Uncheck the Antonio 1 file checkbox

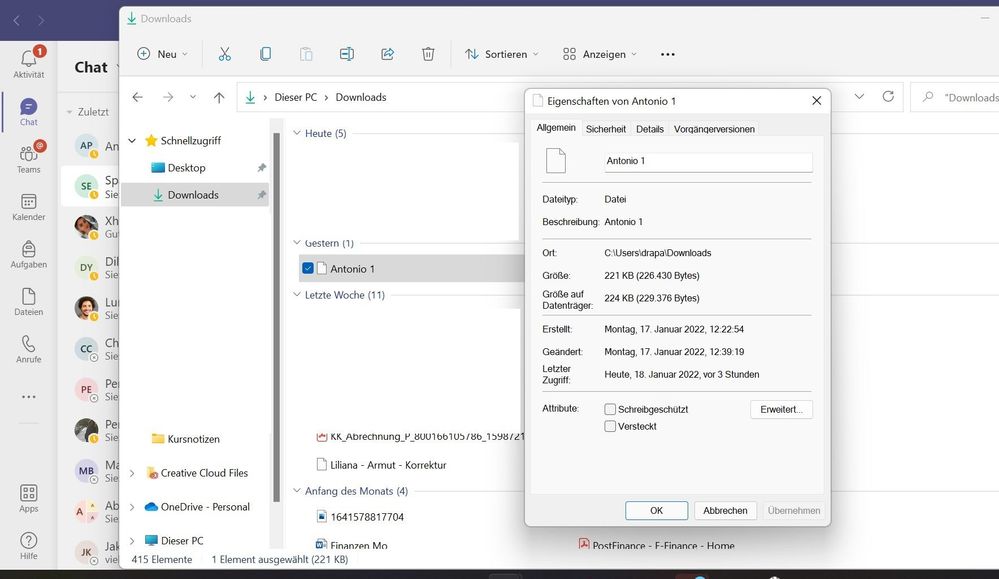point(308,268)
